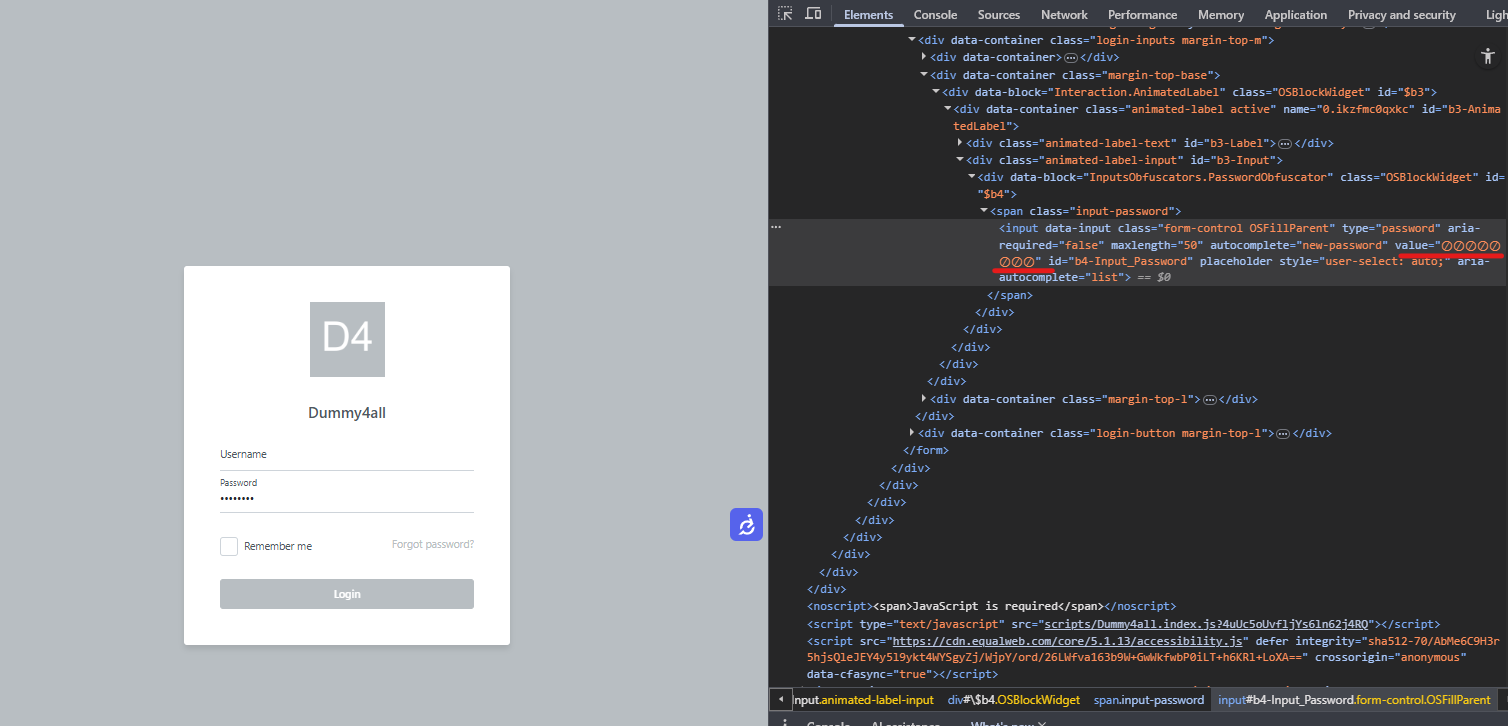Click the accessibility person icon in DevTools
1508x726 pixels.
click(x=1487, y=56)
